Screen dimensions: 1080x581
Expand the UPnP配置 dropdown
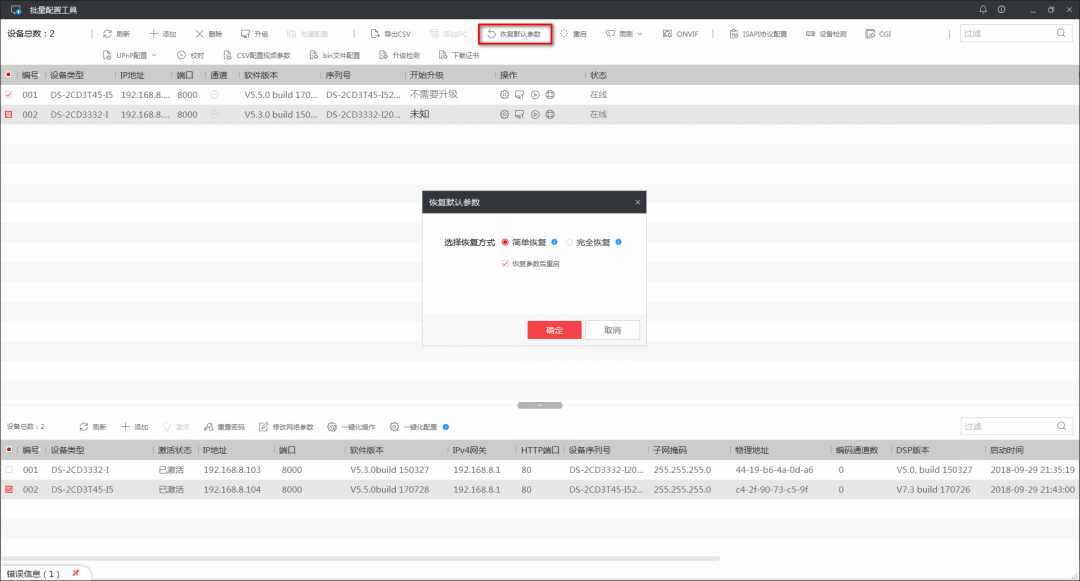tap(130, 55)
